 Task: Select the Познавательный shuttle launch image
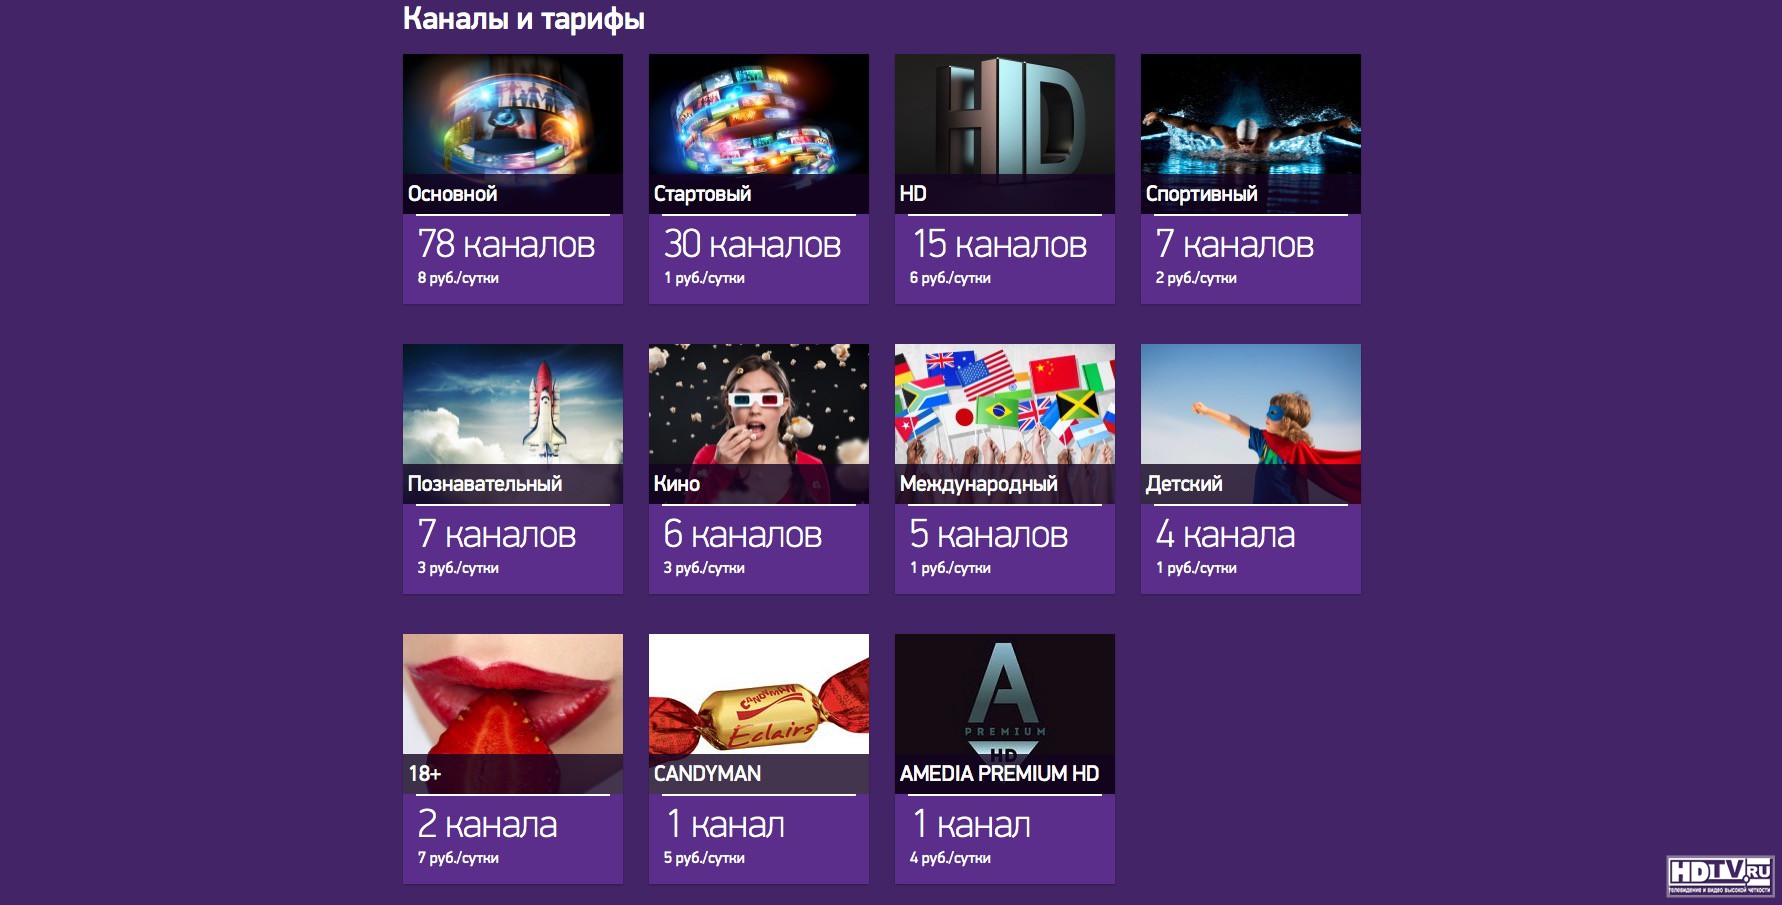(x=512, y=423)
